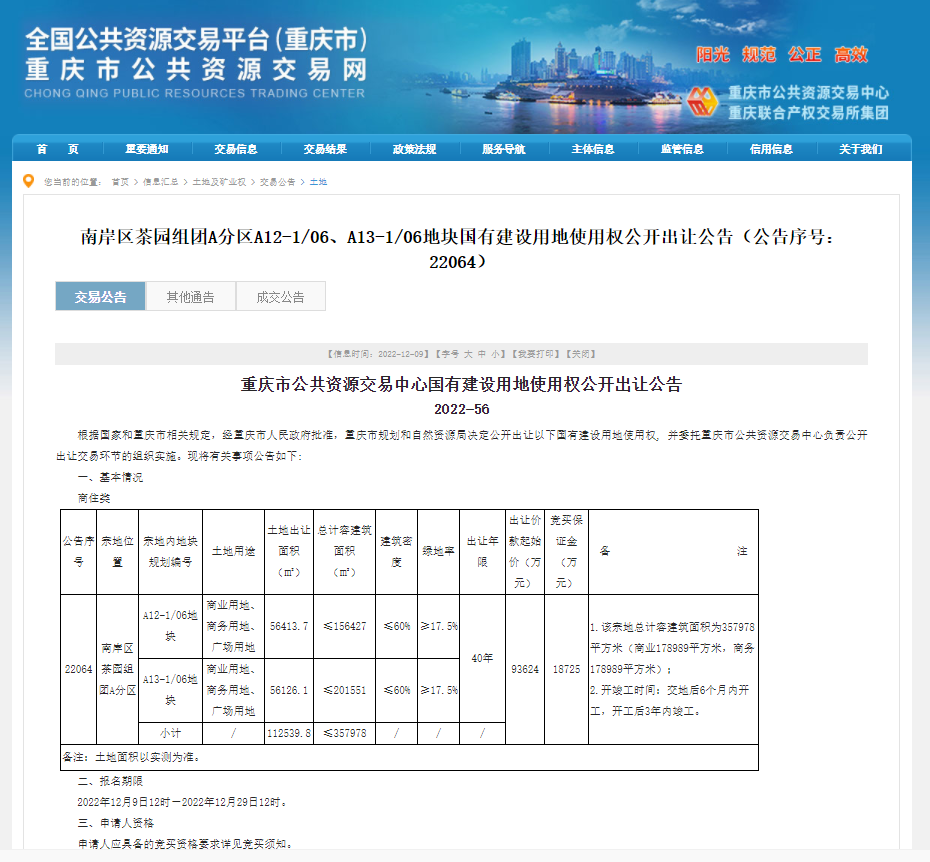Image resolution: width=930 pixels, height=862 pixels.
Task: Click the starting price 93624
Action: (x=525, y=669)
